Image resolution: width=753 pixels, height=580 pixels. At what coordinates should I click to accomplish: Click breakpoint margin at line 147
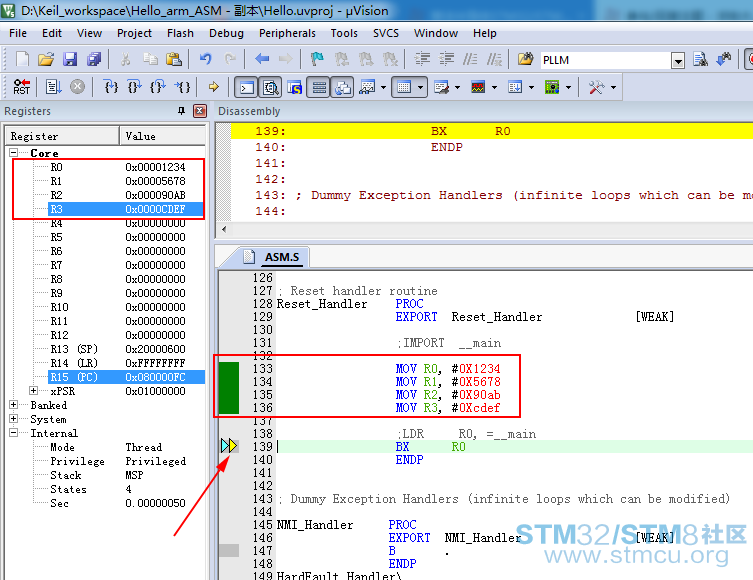point(229,551)
